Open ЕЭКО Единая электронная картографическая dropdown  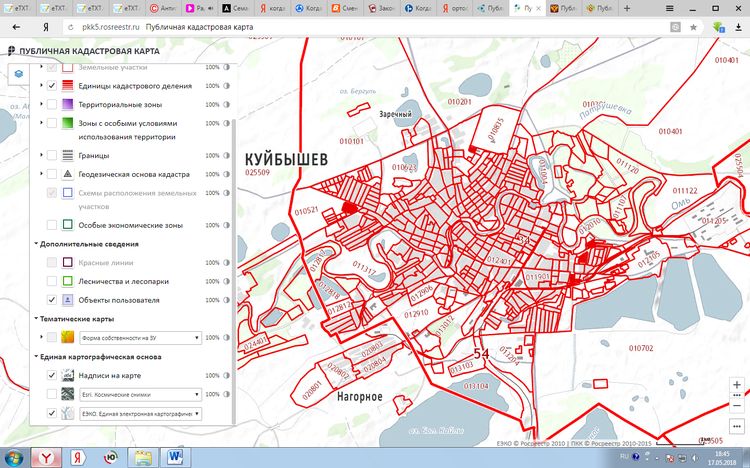pos(141,414)
